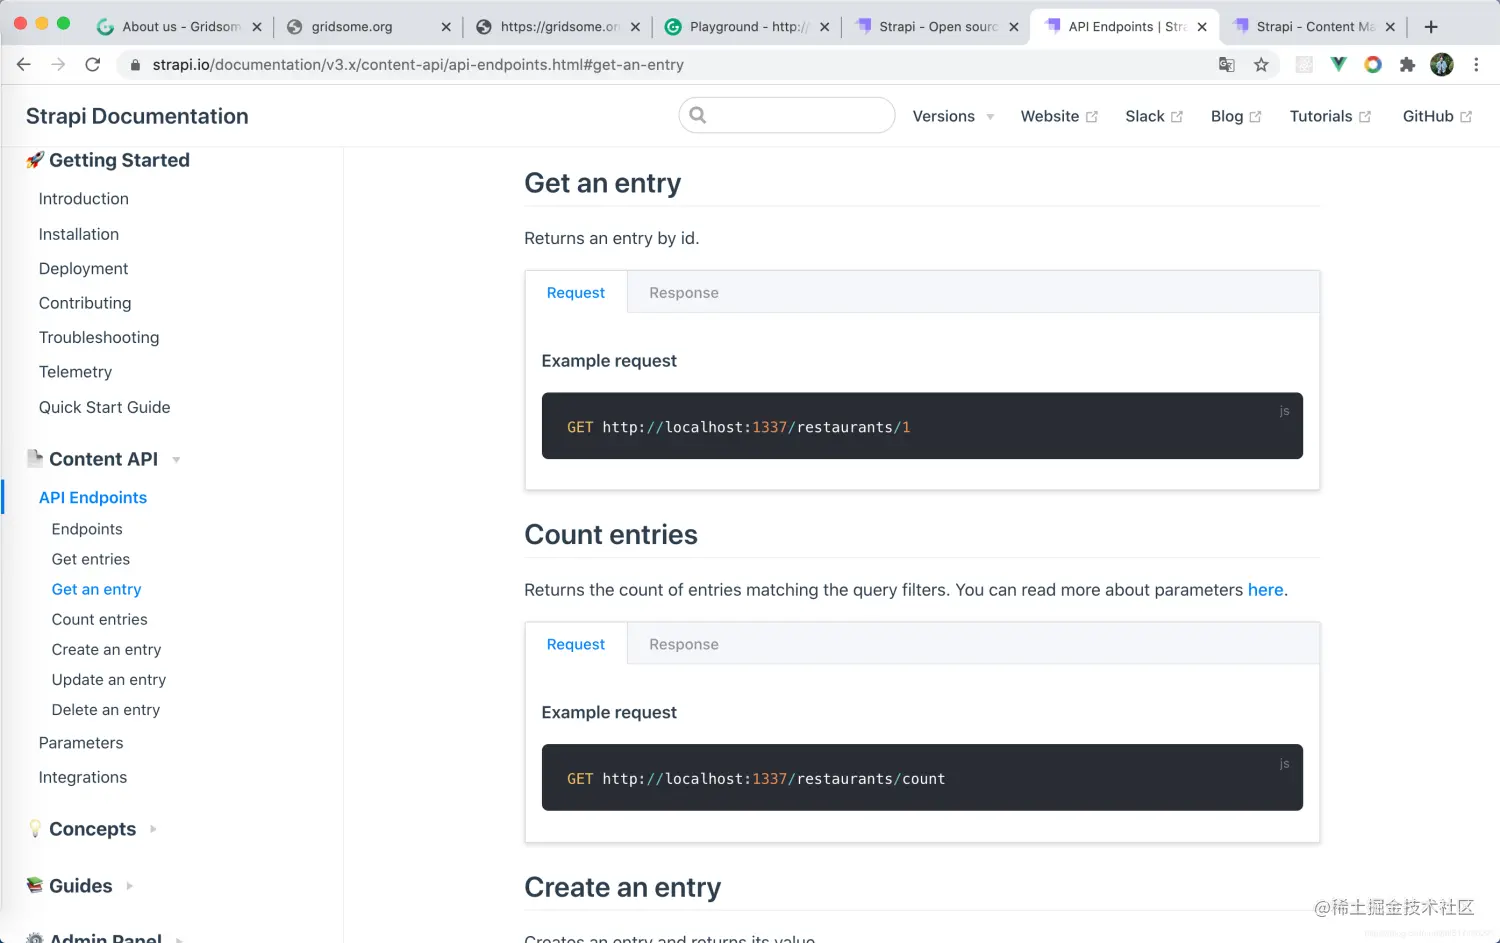The width and height of the screenshot is (1500, 943).
Task: Open the GitHub link in navbar
Action: [x=1437, y=116]
